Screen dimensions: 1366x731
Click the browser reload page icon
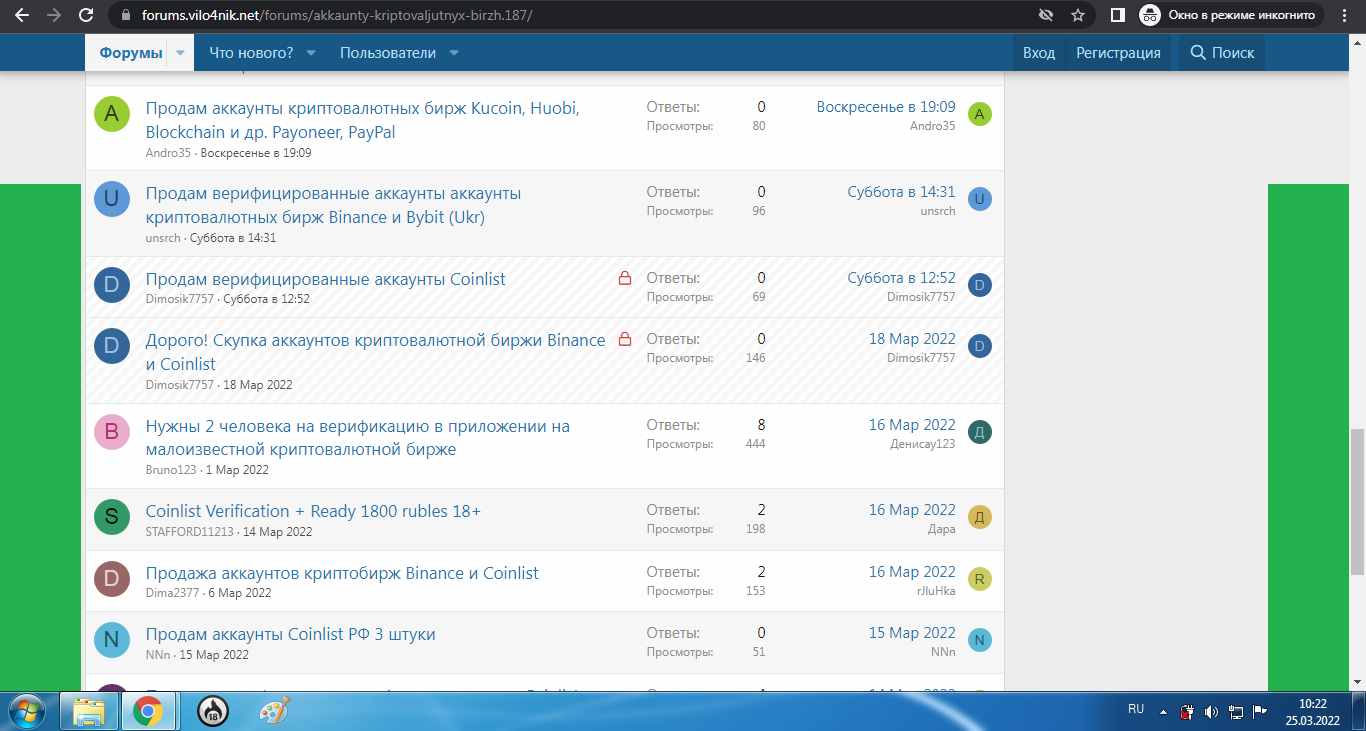[86, 16]
